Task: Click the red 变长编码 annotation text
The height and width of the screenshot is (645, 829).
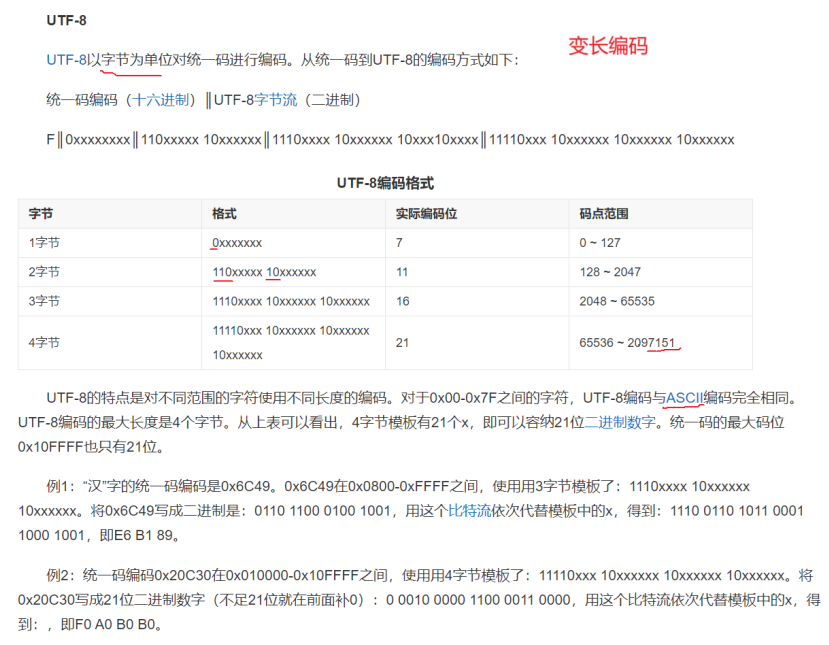Action: (608, 46)
